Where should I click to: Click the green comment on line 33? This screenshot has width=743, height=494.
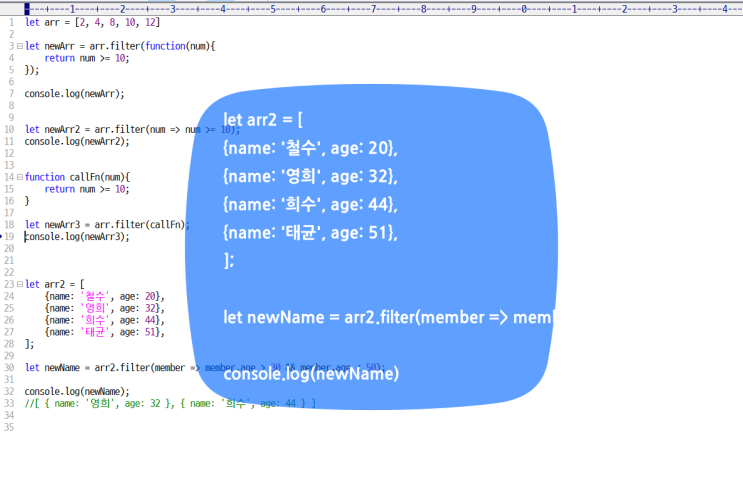(x=170, y=403)
